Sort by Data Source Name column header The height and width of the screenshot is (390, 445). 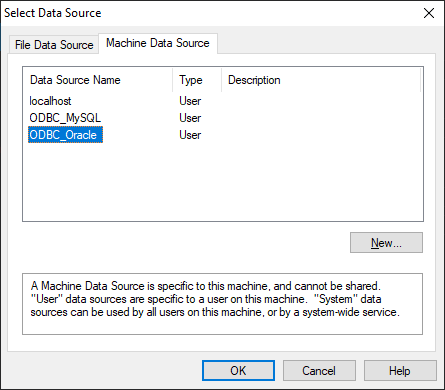tap(98, 80)
